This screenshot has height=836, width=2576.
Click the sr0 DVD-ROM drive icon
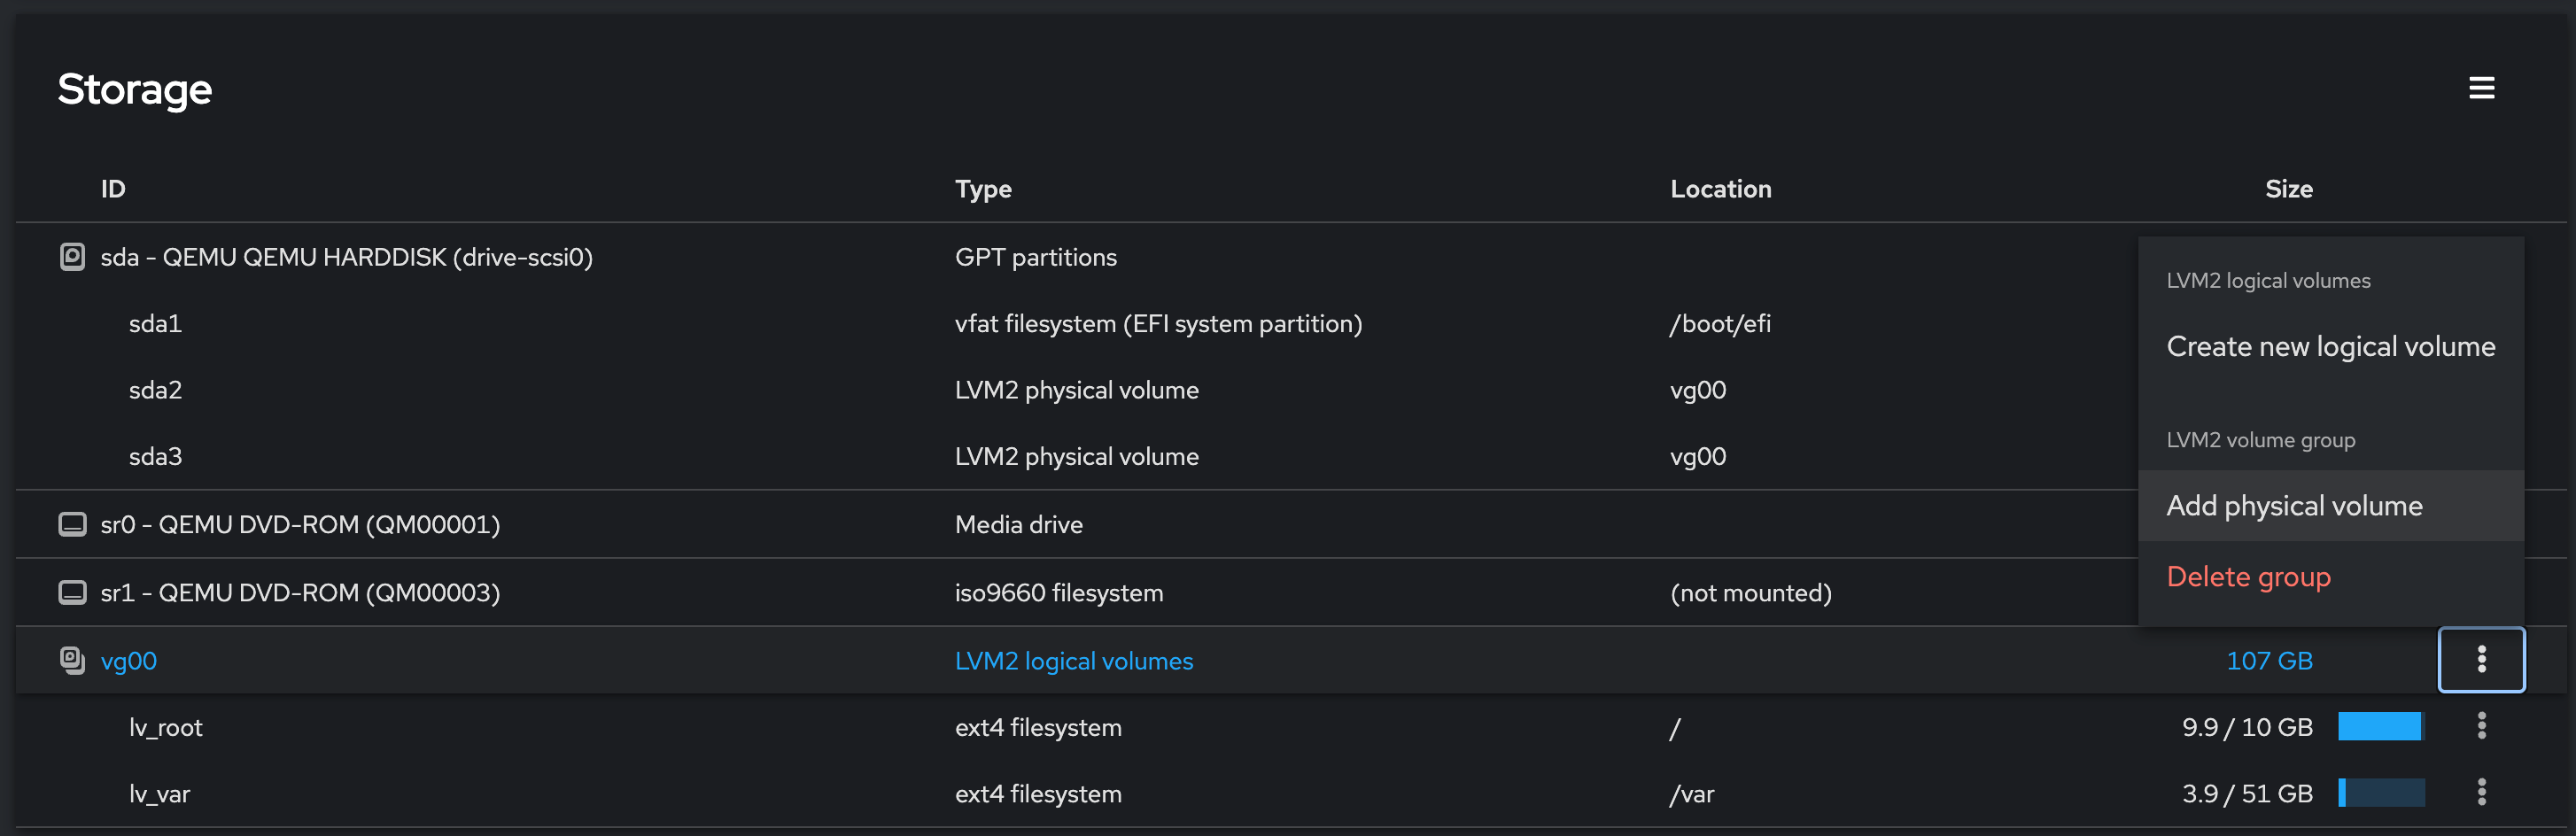[x=72, y=524]
